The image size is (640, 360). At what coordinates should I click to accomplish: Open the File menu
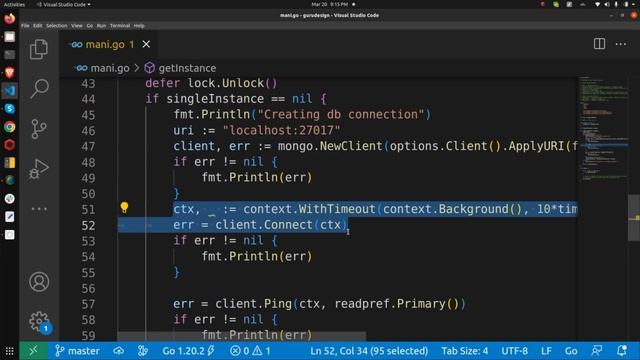[25, 26]
